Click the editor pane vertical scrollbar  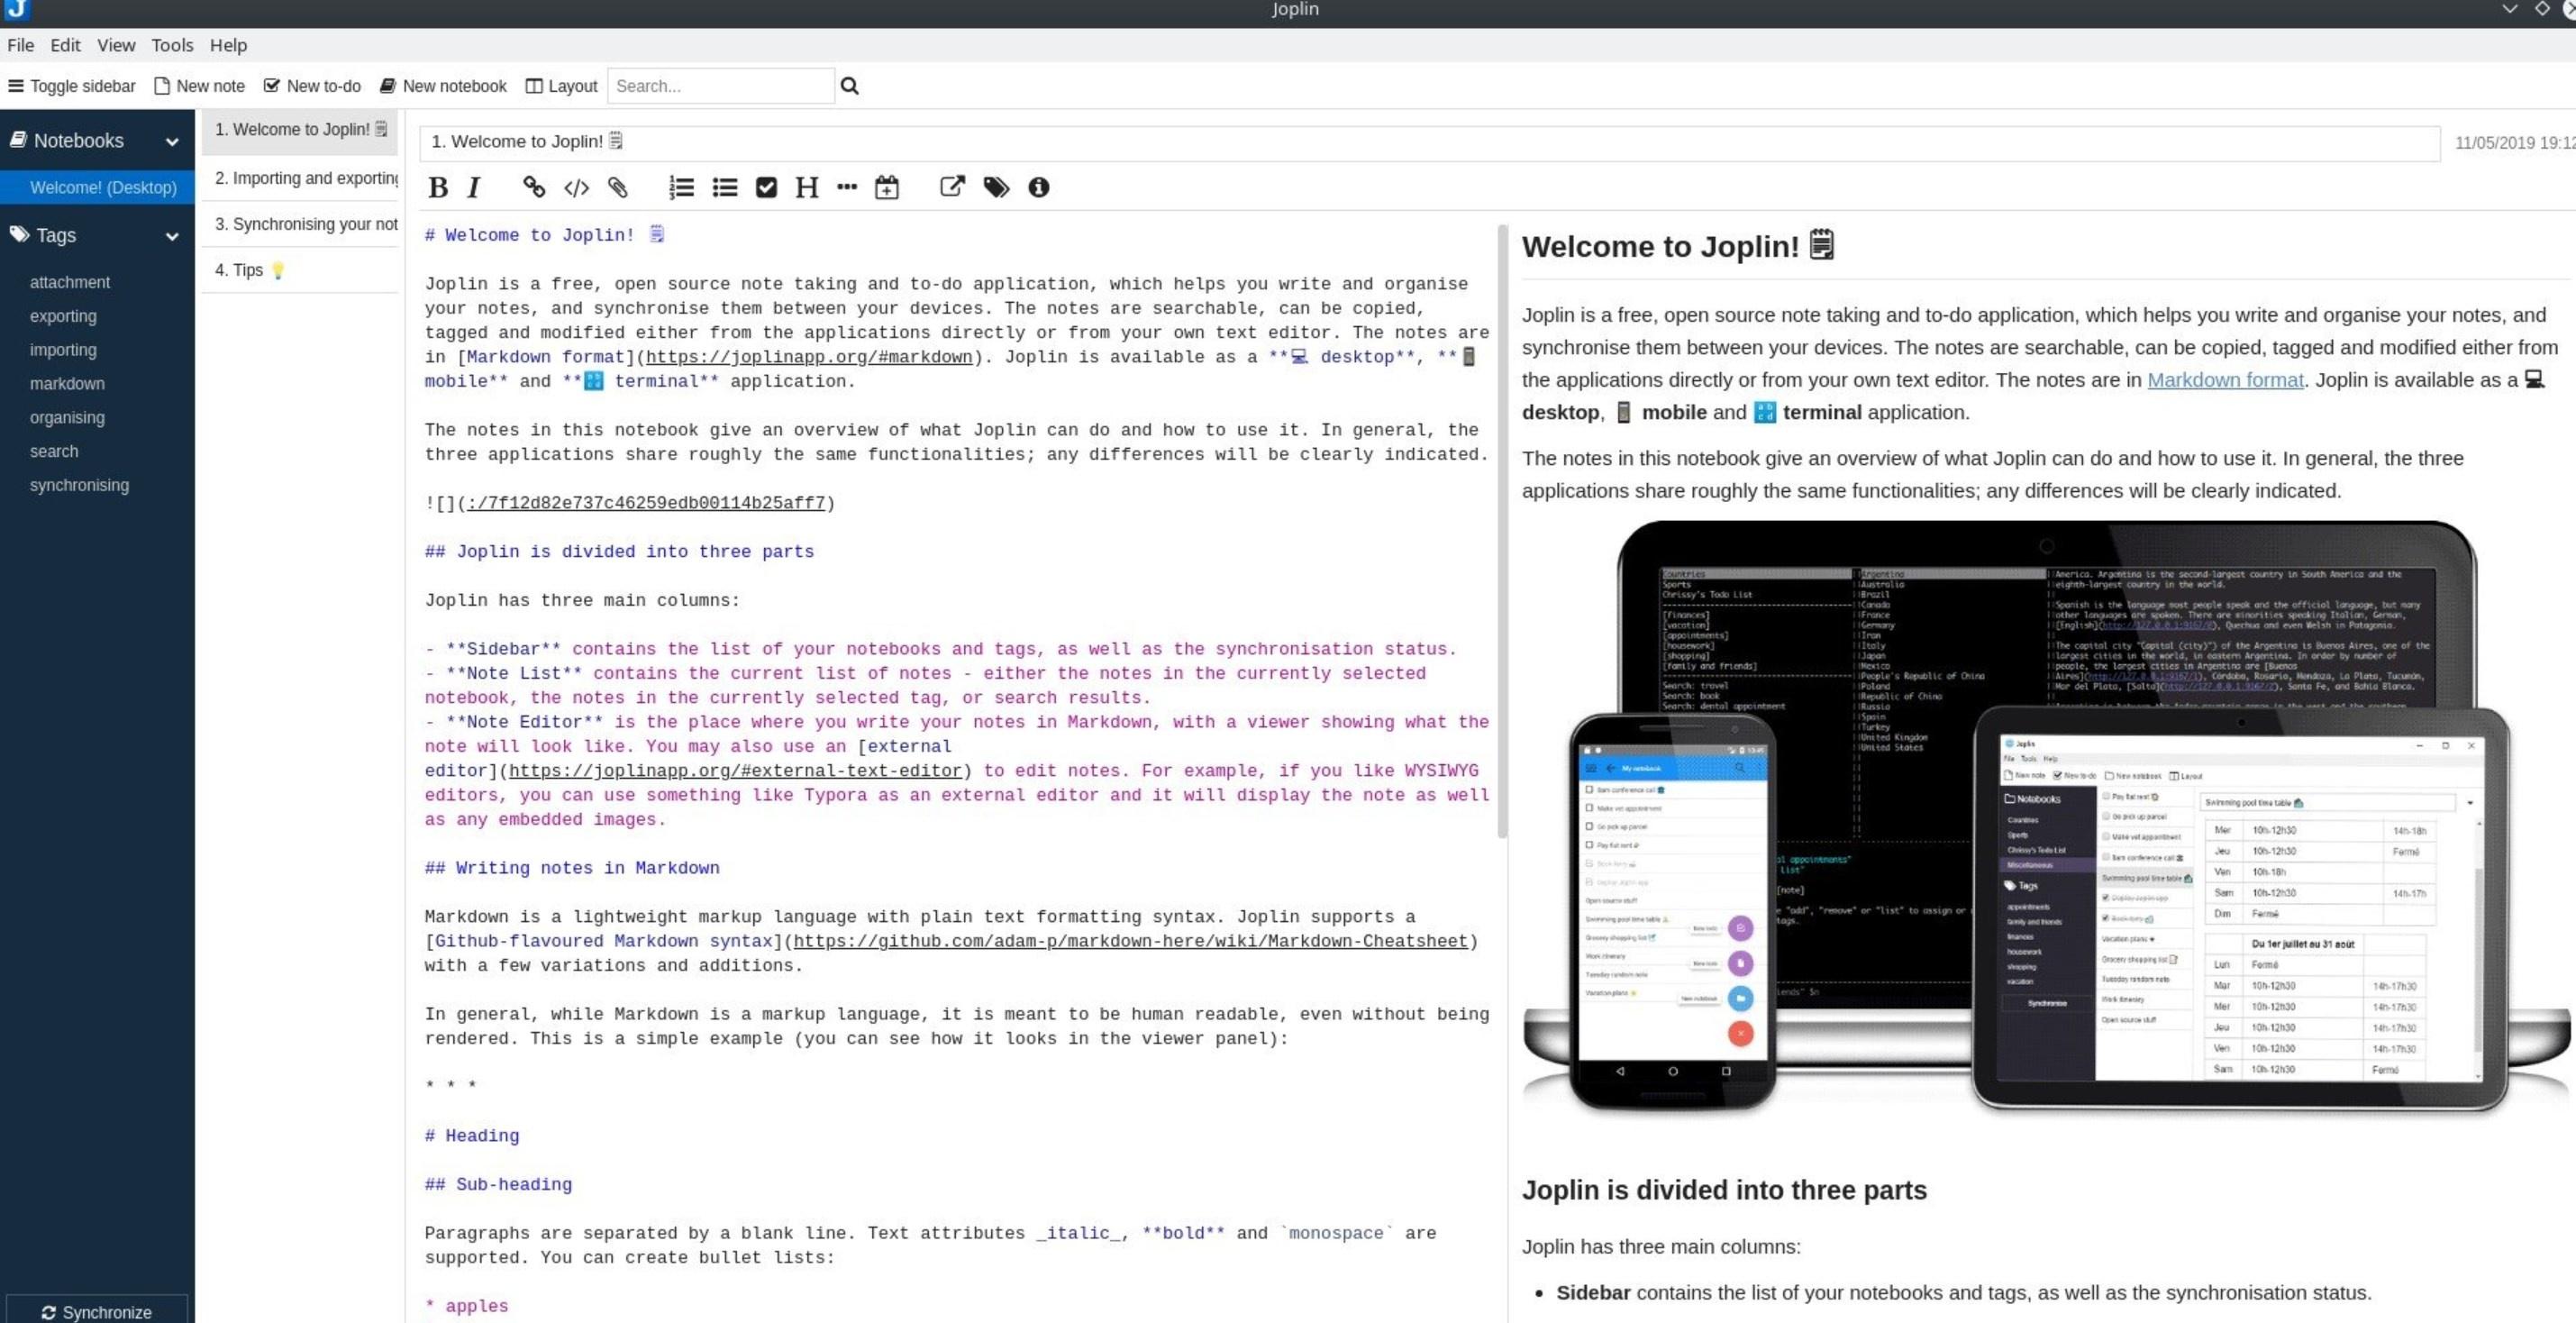(x=1502, y=530)
